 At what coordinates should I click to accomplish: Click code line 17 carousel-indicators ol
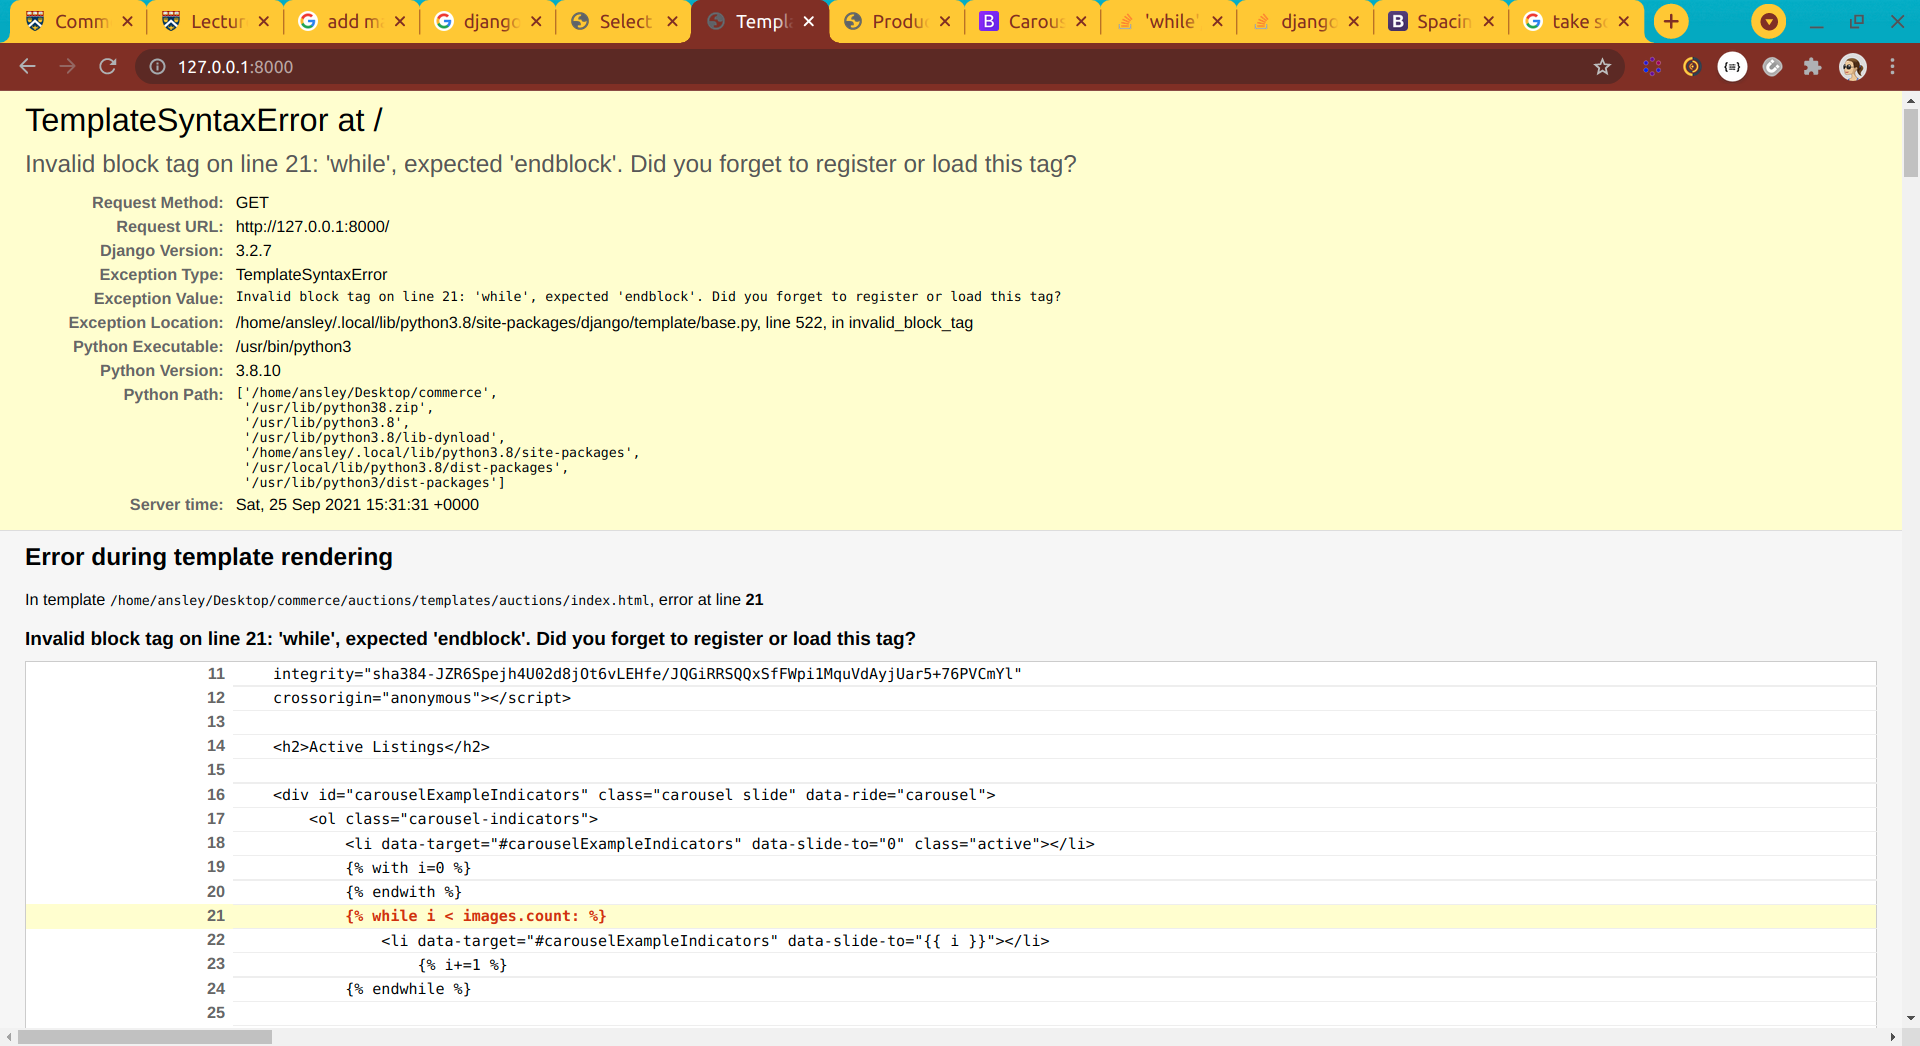pos(453,819)
